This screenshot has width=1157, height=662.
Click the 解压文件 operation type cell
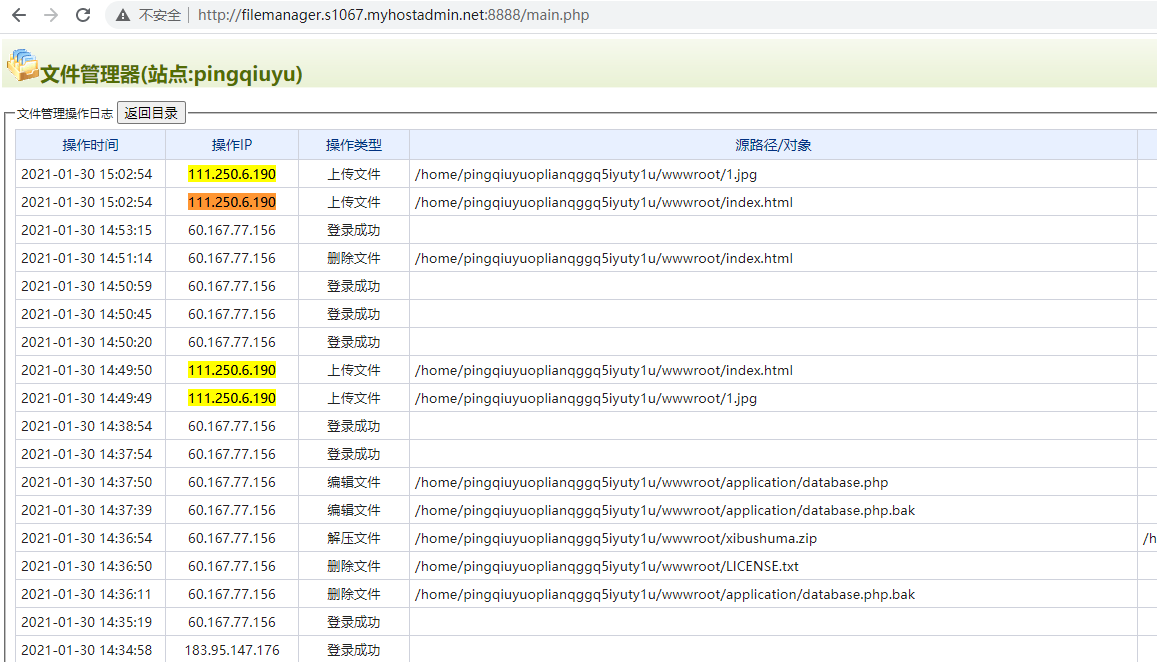coord(354,538)
